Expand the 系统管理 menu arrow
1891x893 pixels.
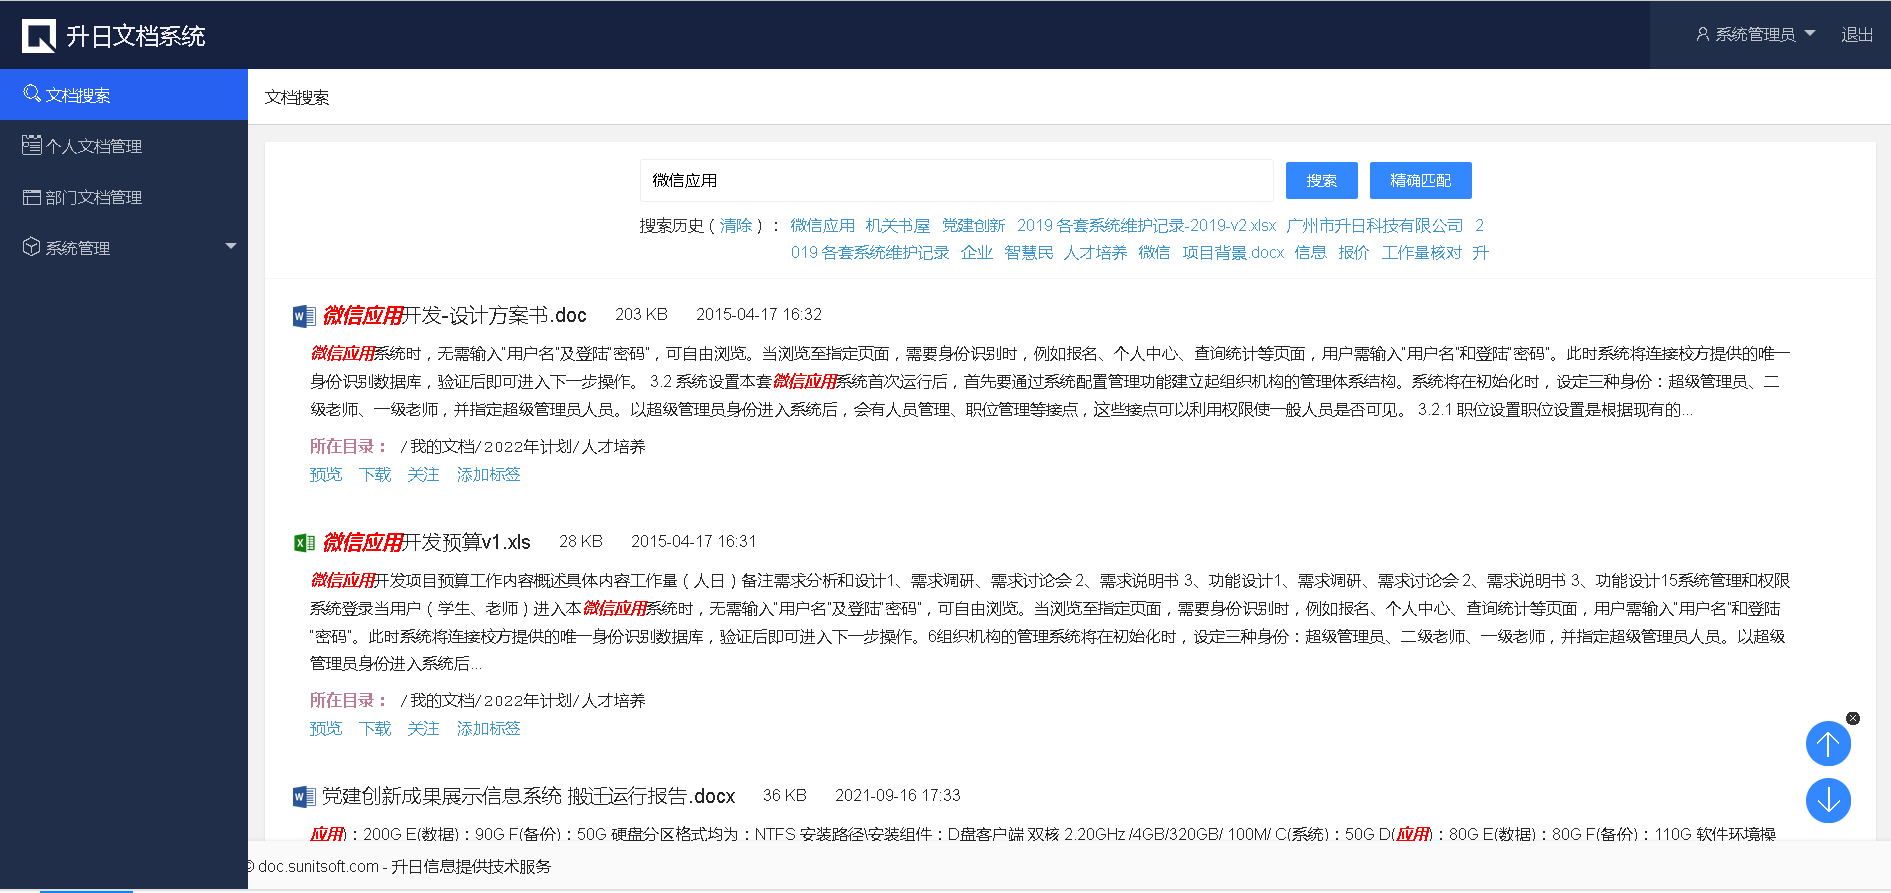[231, 246]
